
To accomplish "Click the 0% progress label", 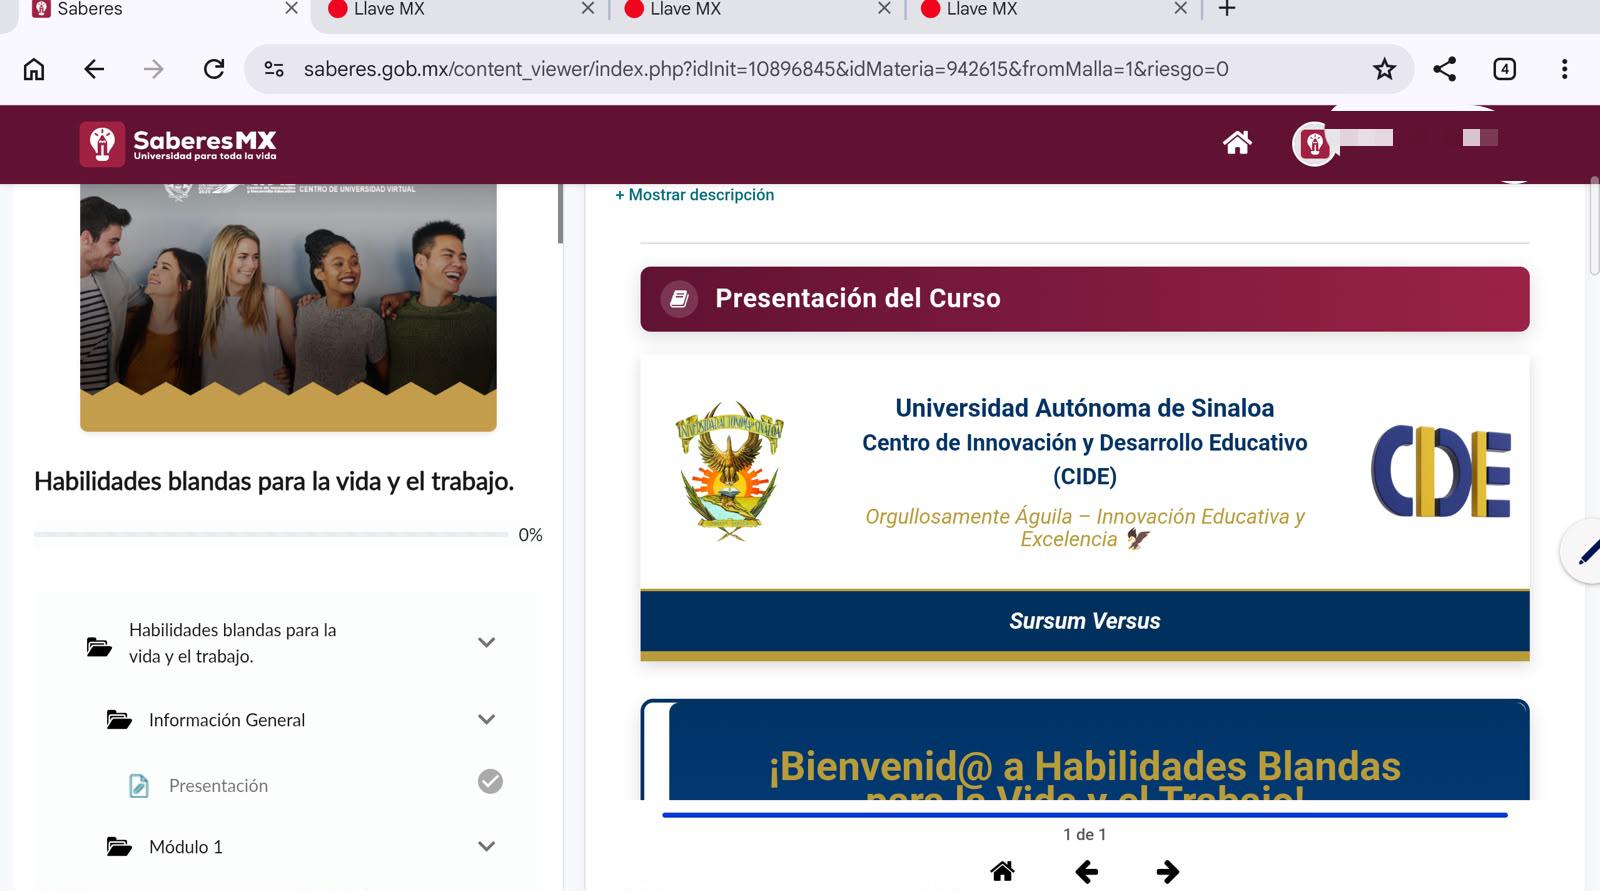I will pyautogui.click(x=531, y=535).
